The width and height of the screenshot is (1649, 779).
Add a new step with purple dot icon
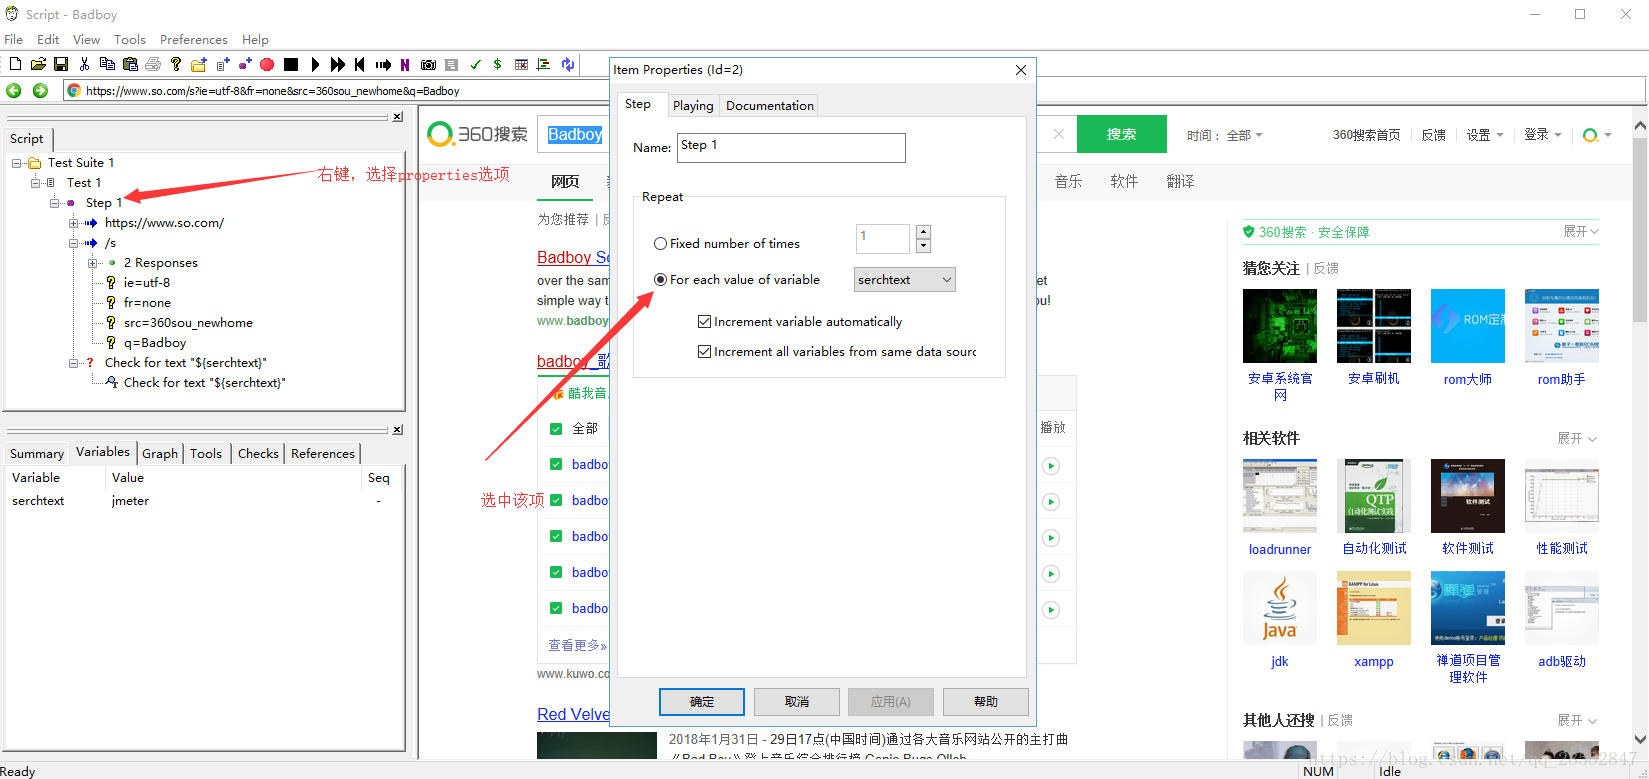coord(245,64)
